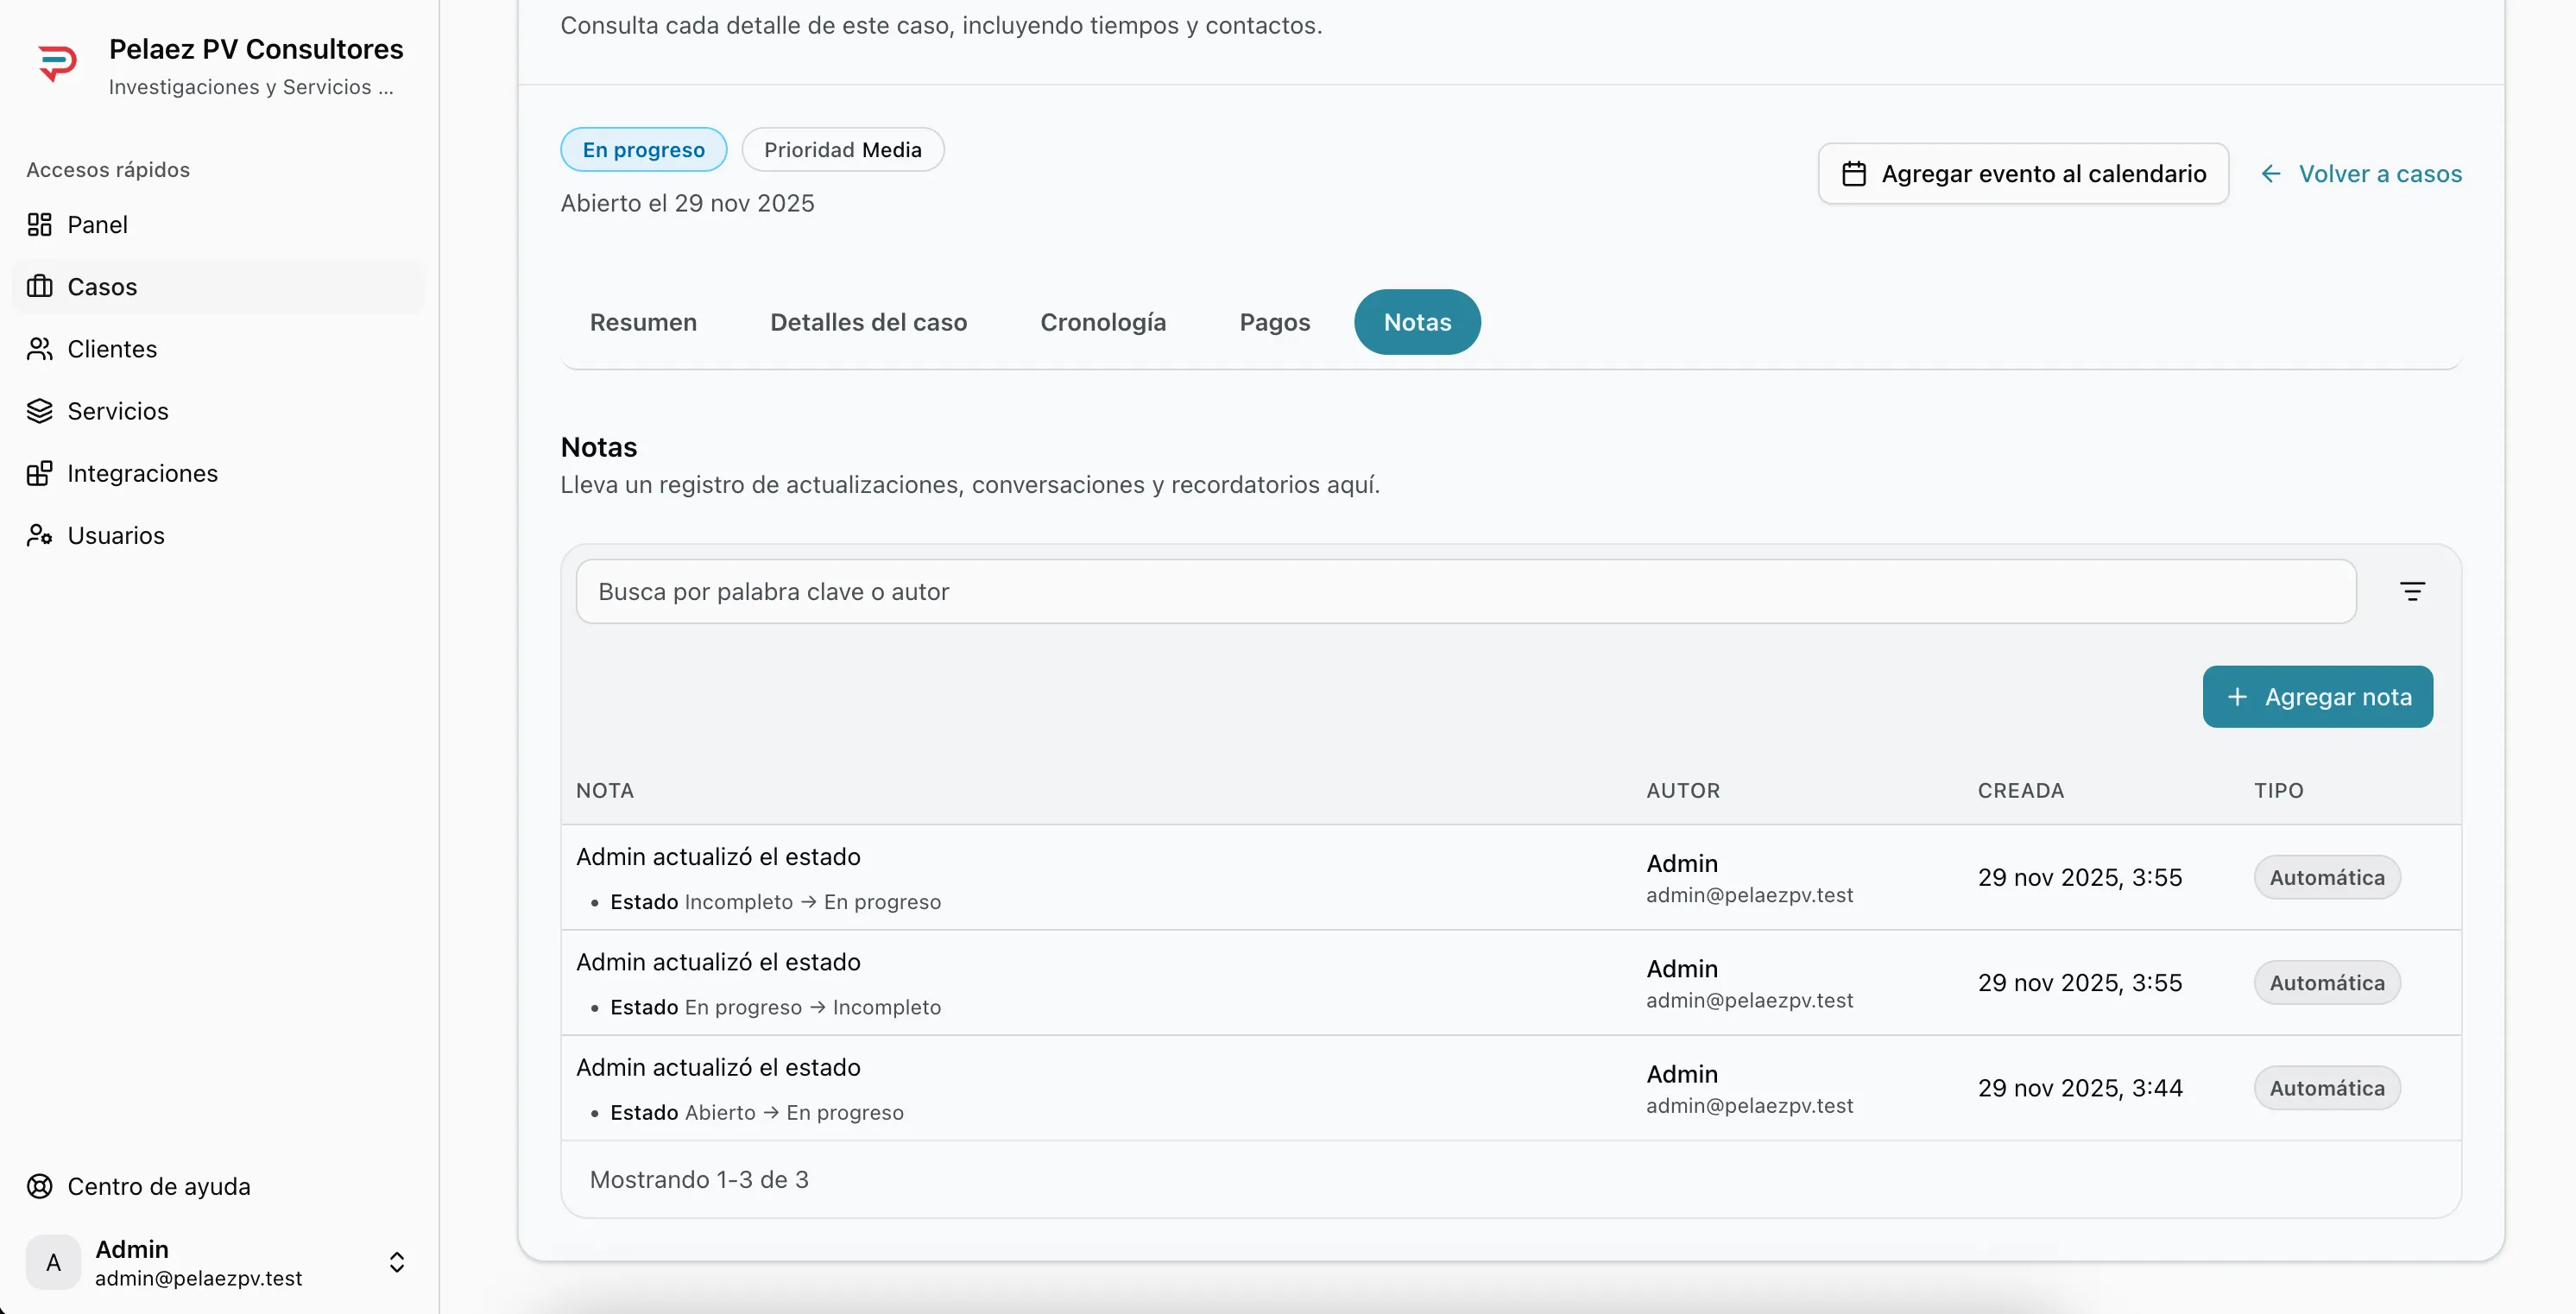Open the Panel dashboard icon
Image resolution: width=2576 pixels, height=1314 pixels.
tap(39, 225)
